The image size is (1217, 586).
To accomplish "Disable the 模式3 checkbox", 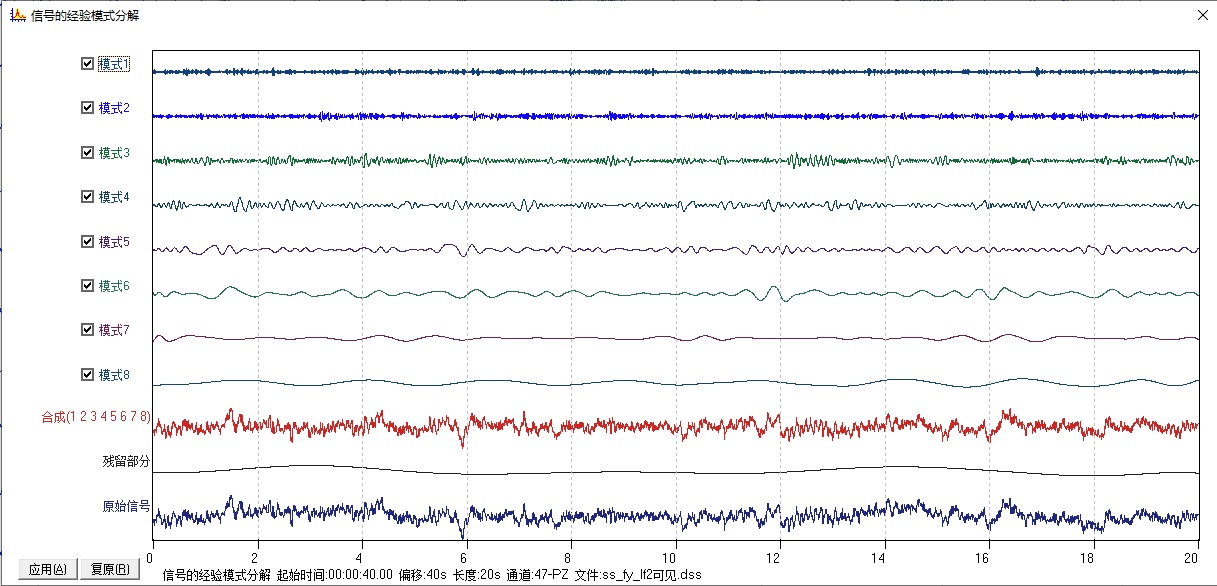I will point(88,153).
